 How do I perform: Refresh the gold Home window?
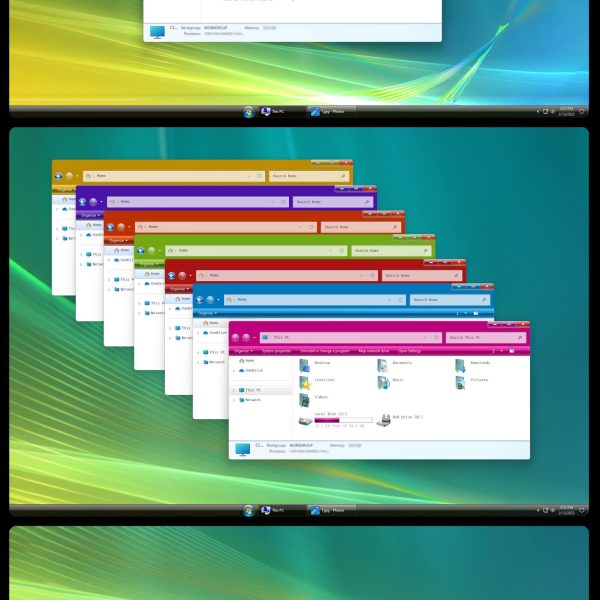pos(259,176)
